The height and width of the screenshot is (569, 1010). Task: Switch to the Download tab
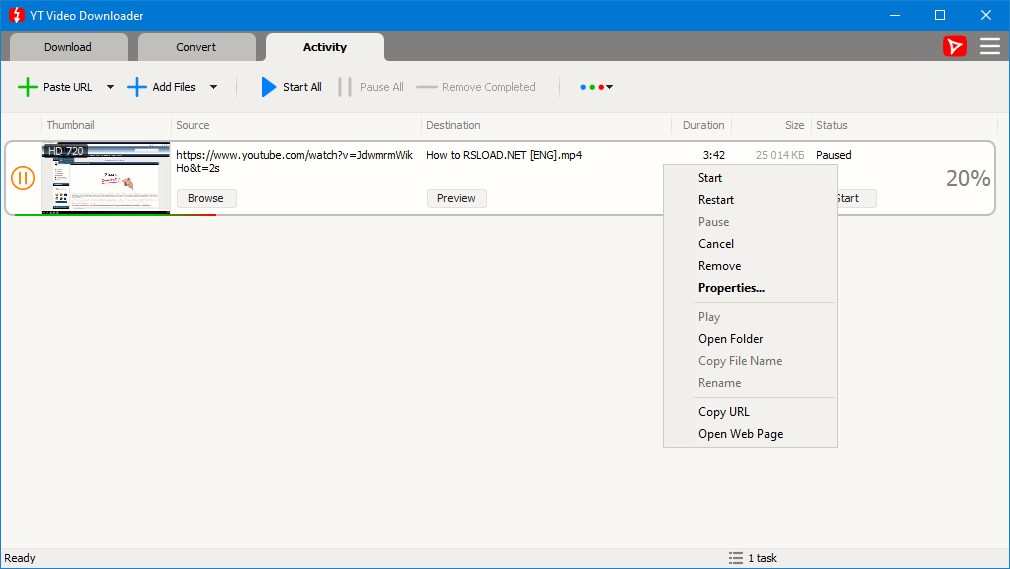click(68, 47)
